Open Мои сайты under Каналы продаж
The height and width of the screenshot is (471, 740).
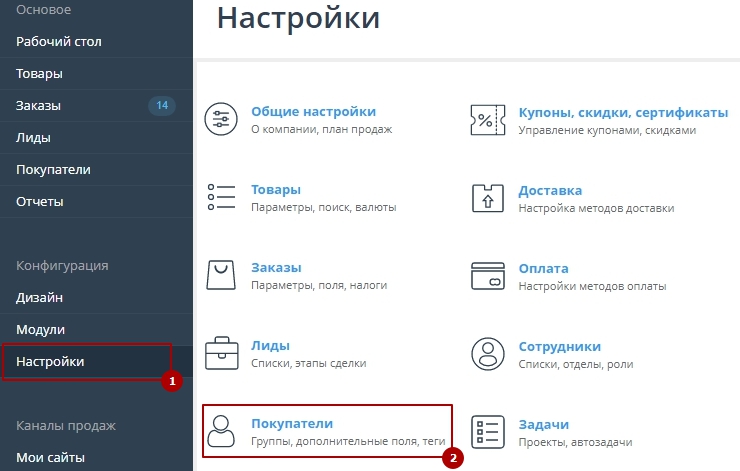[50, 457]
